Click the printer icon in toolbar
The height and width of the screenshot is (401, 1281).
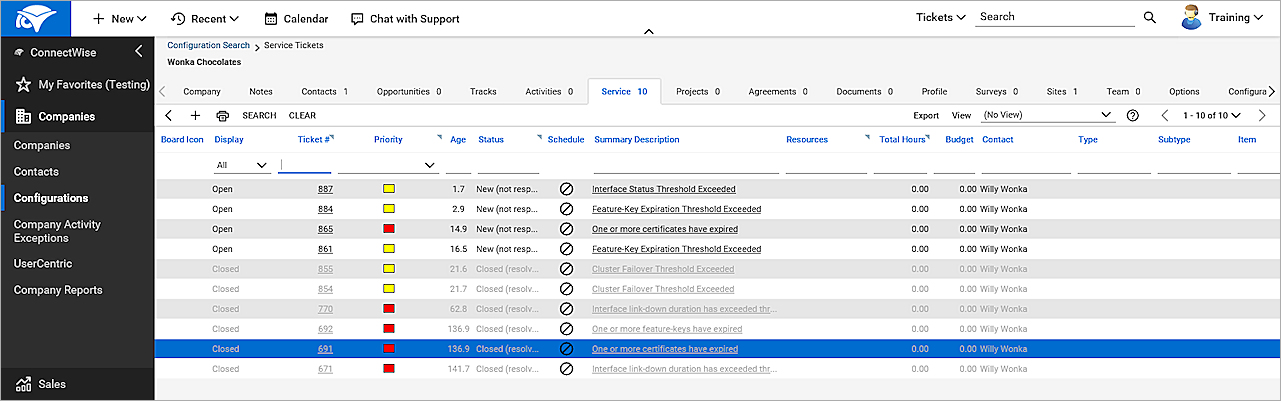[x=223, y=116]
